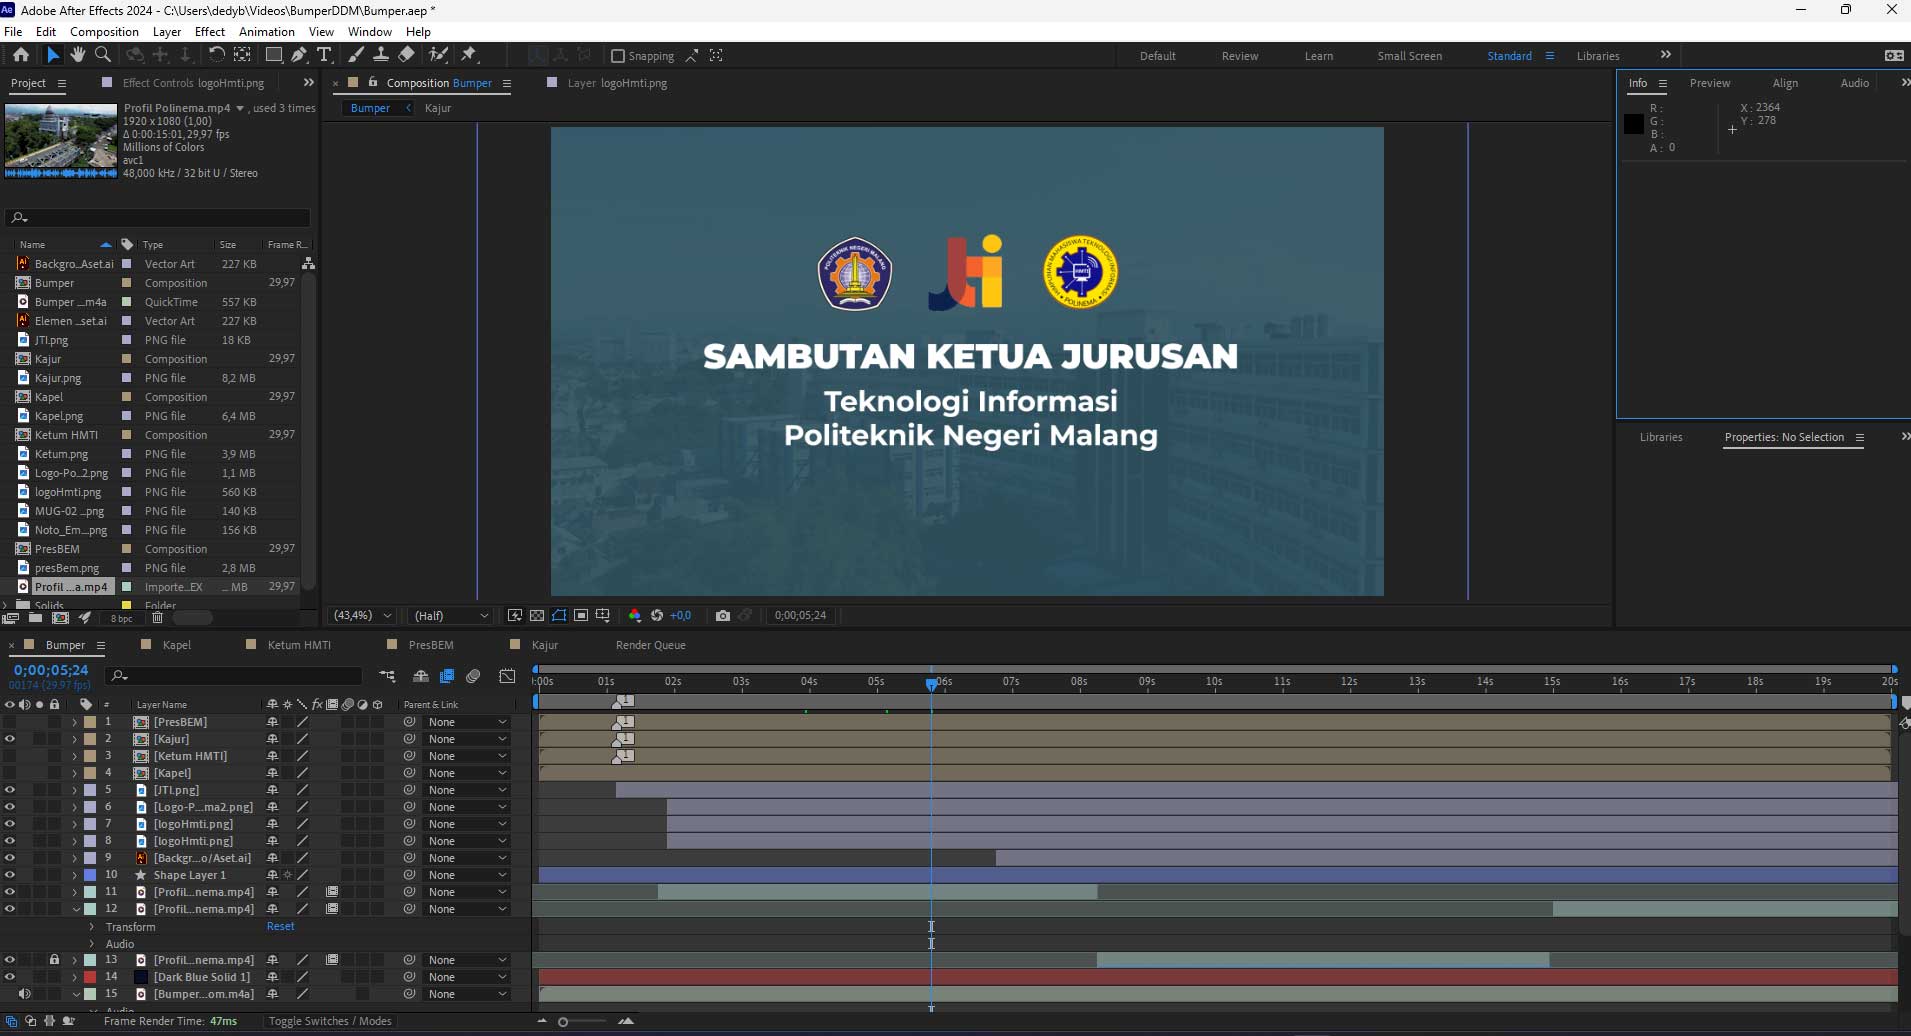Open the Animation menu
This screenshot has width=1911, height=1036.
pyautogui.click(x=266, y=32)
